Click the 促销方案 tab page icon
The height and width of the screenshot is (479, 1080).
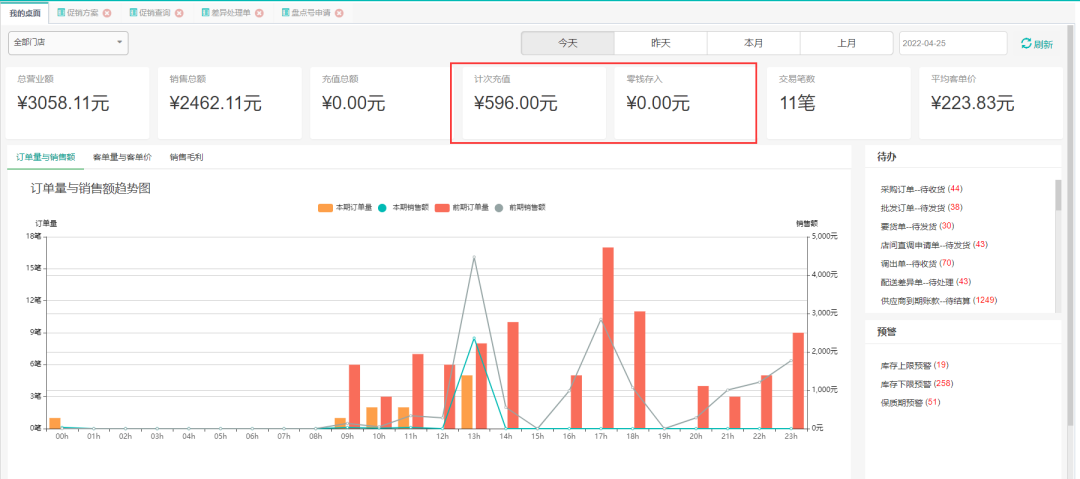61,13
